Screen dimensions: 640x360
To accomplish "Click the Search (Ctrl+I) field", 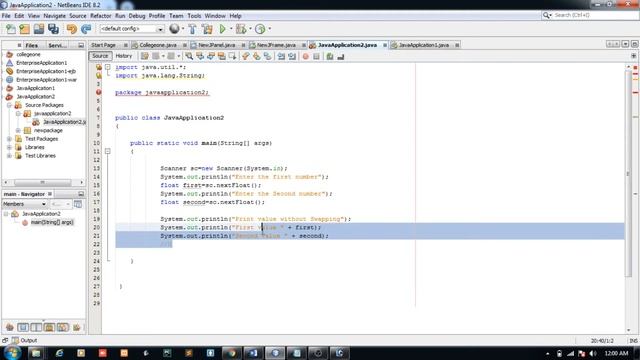I will click(590, 15).
